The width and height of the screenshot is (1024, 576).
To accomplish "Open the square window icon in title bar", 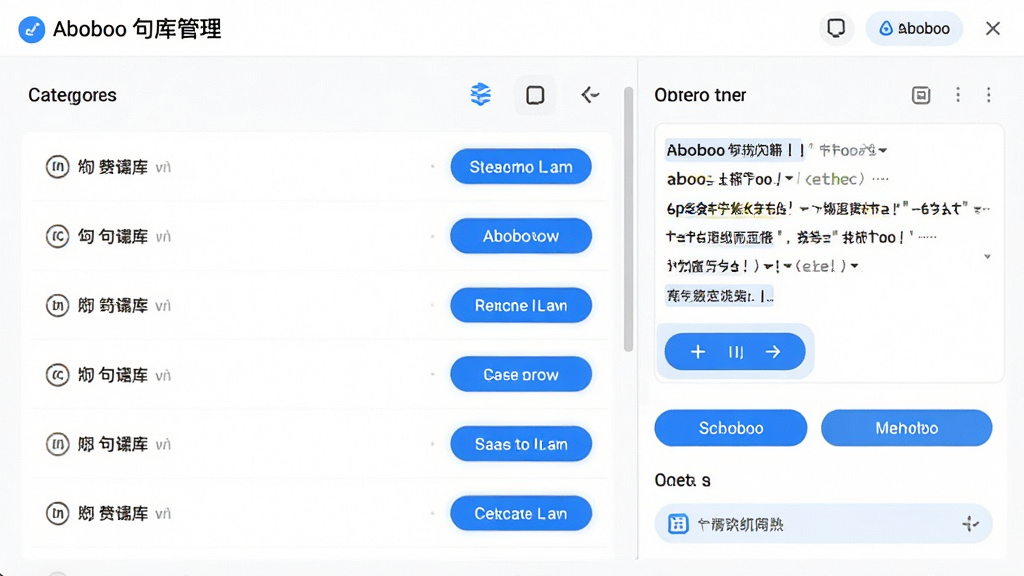I will (836, 28).
